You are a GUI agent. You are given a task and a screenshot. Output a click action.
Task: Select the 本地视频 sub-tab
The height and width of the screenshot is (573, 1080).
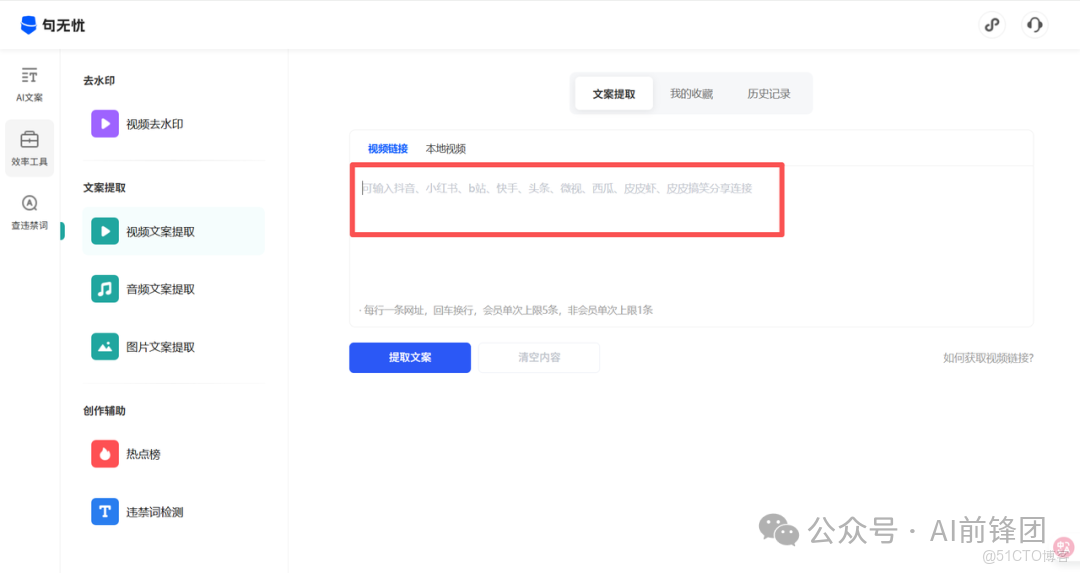pos(446,149)
